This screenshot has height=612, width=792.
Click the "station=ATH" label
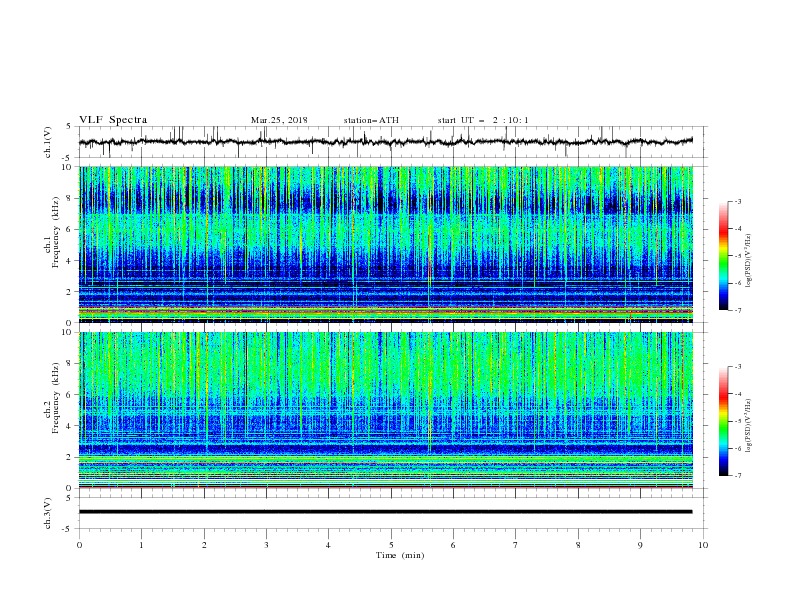[x=371, y=120]
